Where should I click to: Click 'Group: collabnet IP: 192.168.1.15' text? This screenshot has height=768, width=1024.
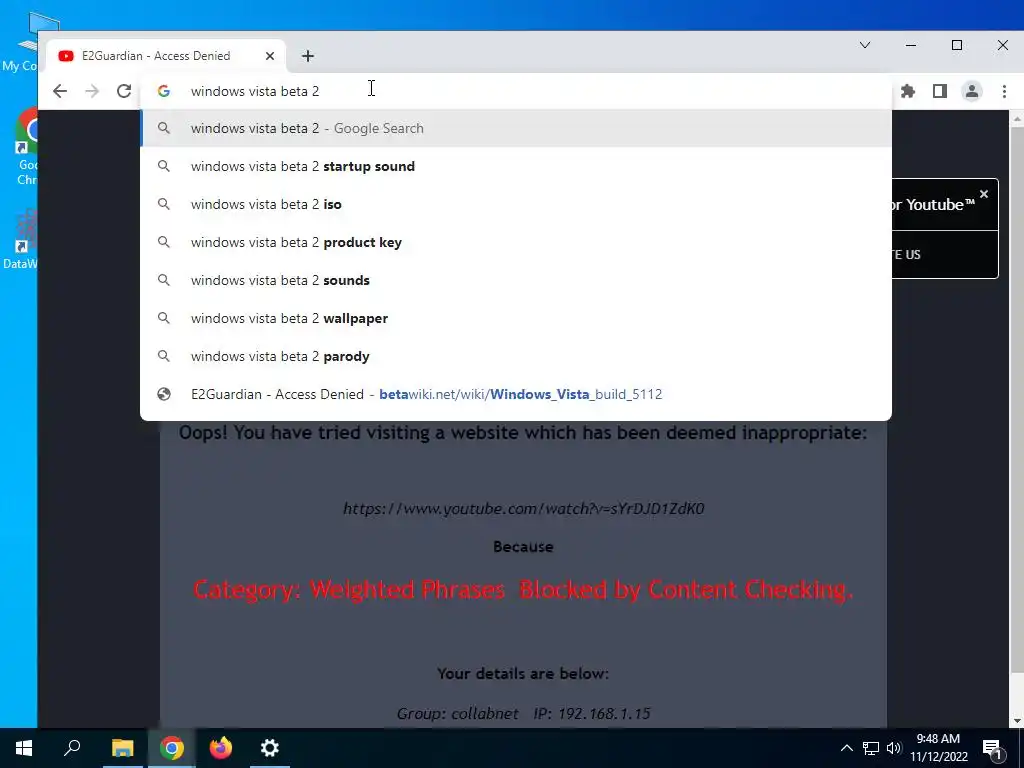(x=523, y=713)
